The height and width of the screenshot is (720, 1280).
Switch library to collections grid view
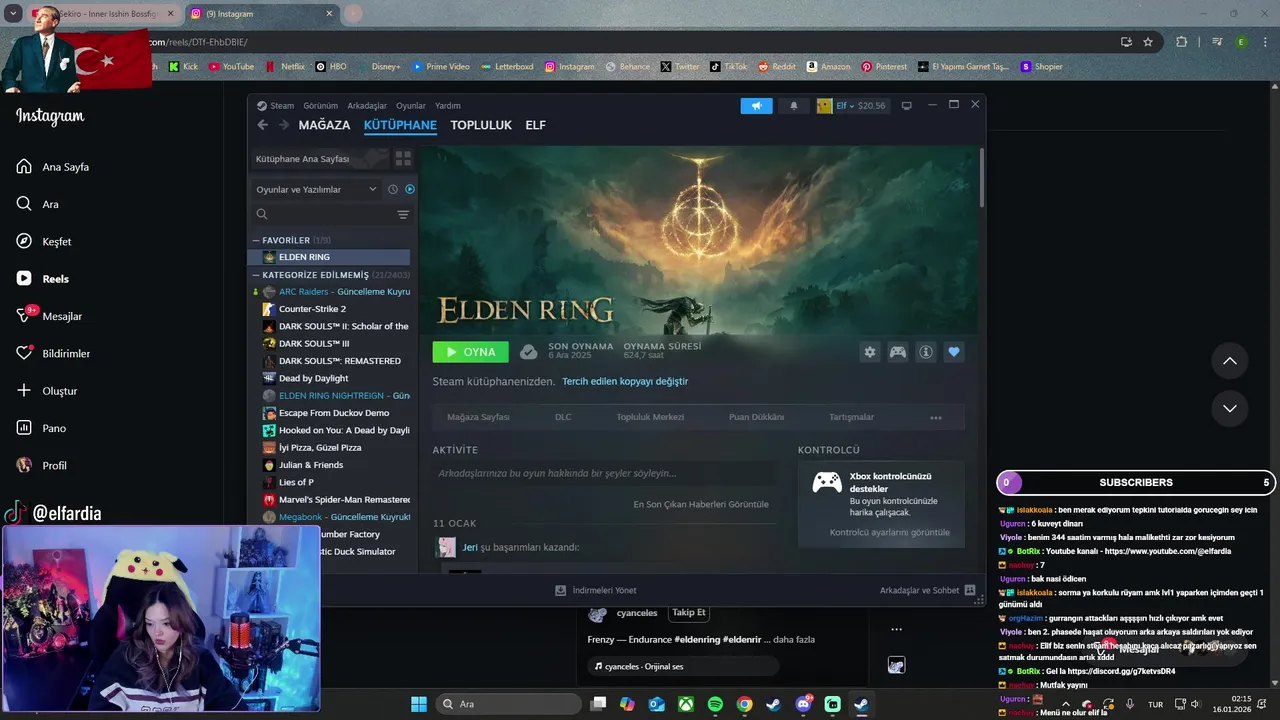[x=403, y=158]
